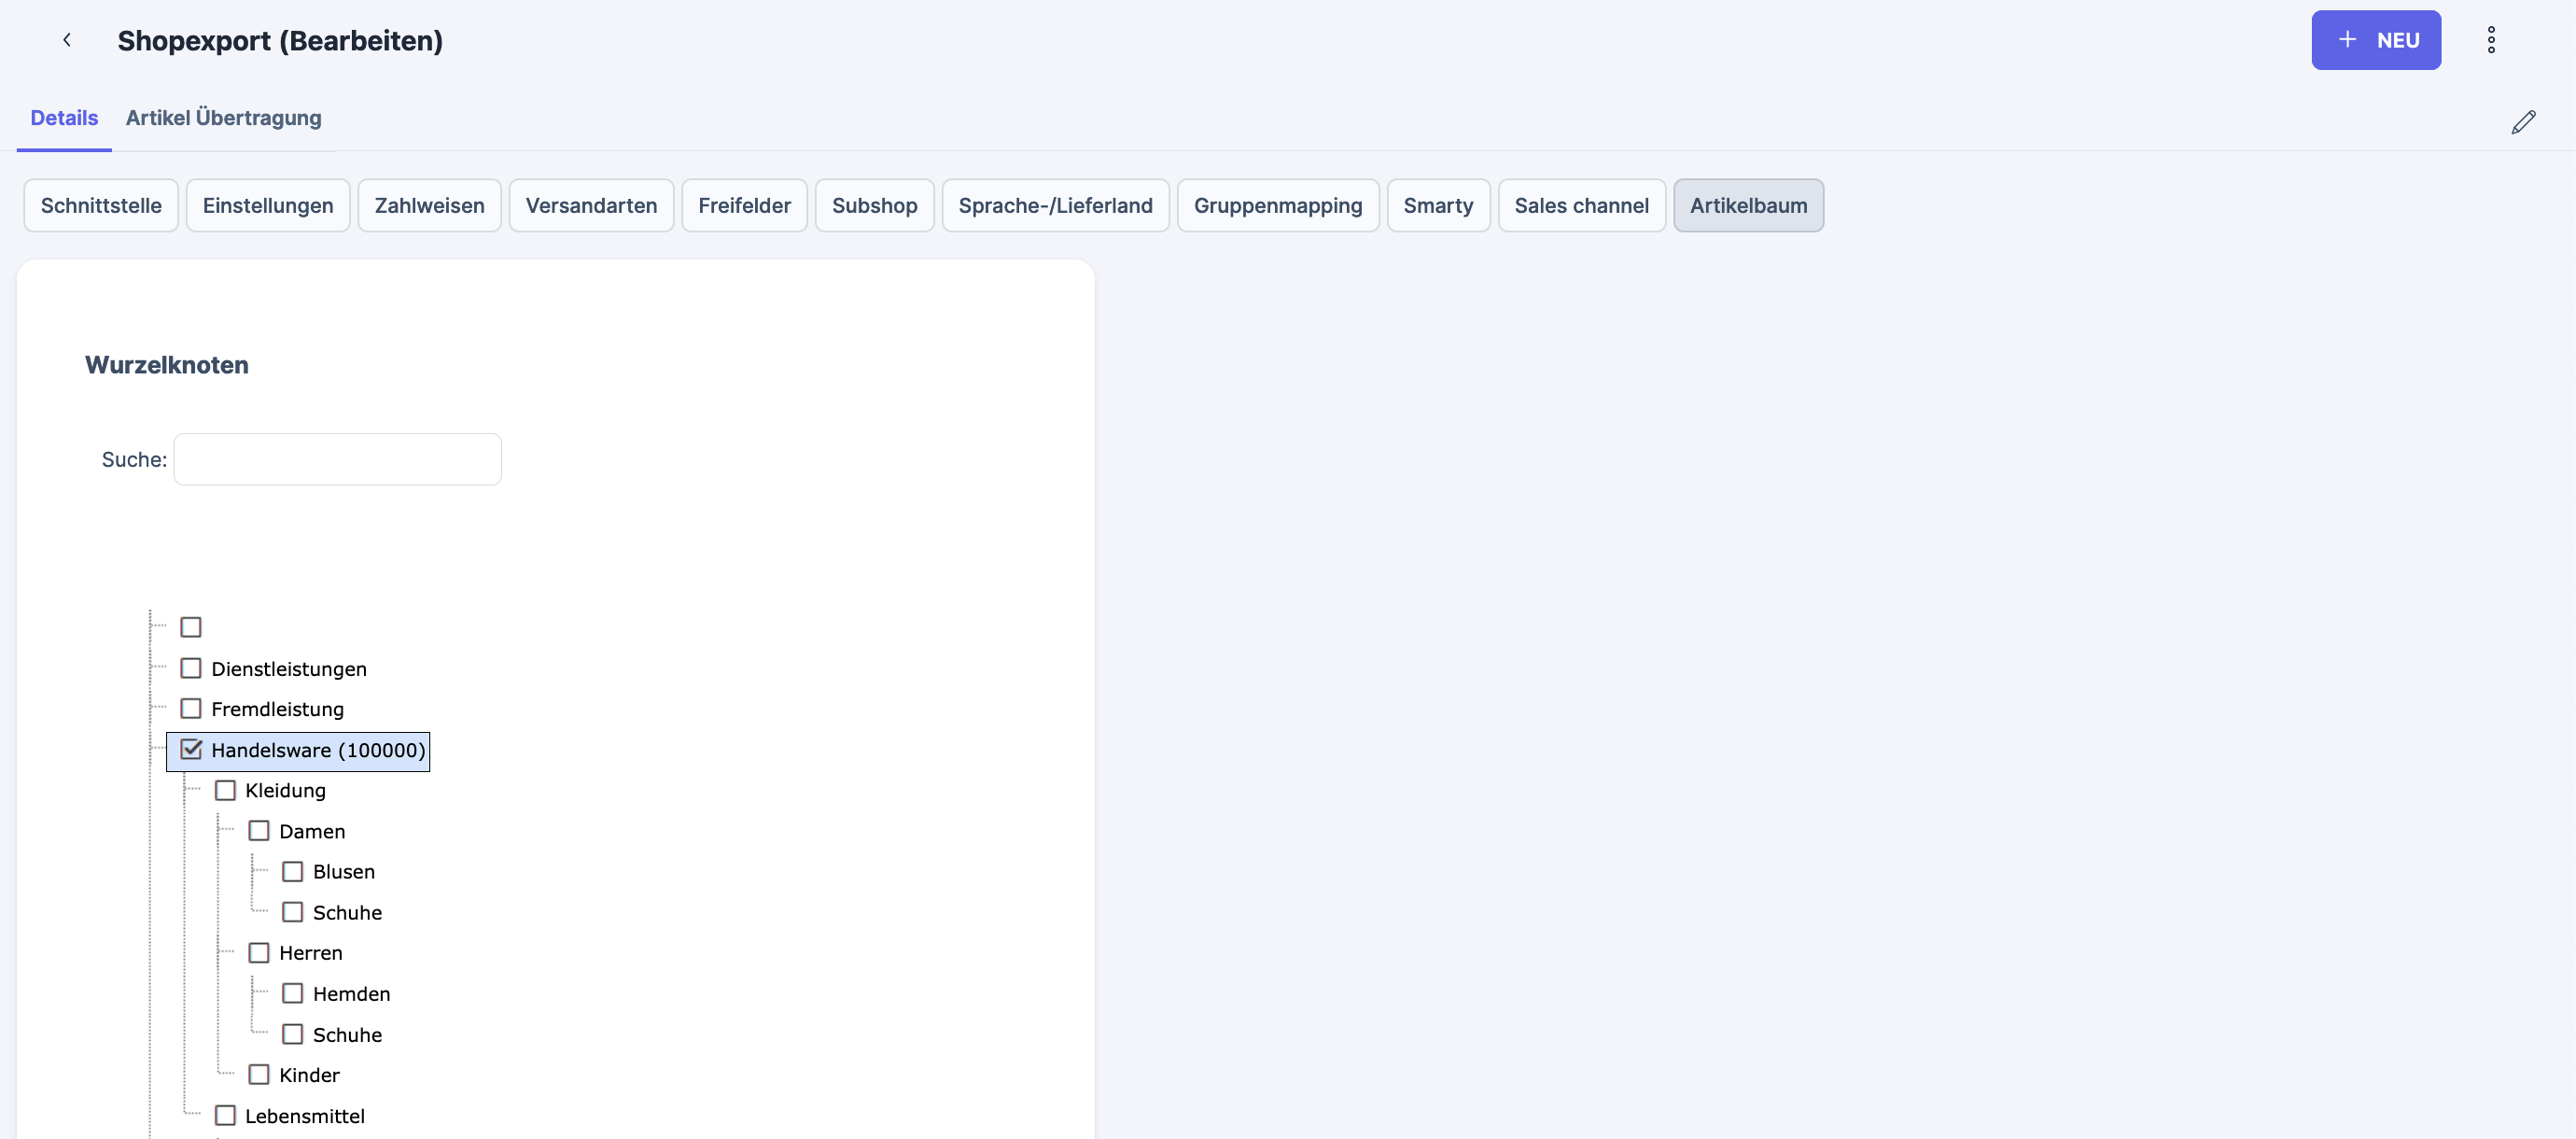This screenshot has height=1139, width=2576.
Task: Go to Zahlweisen section
Action: coord(429,206)
